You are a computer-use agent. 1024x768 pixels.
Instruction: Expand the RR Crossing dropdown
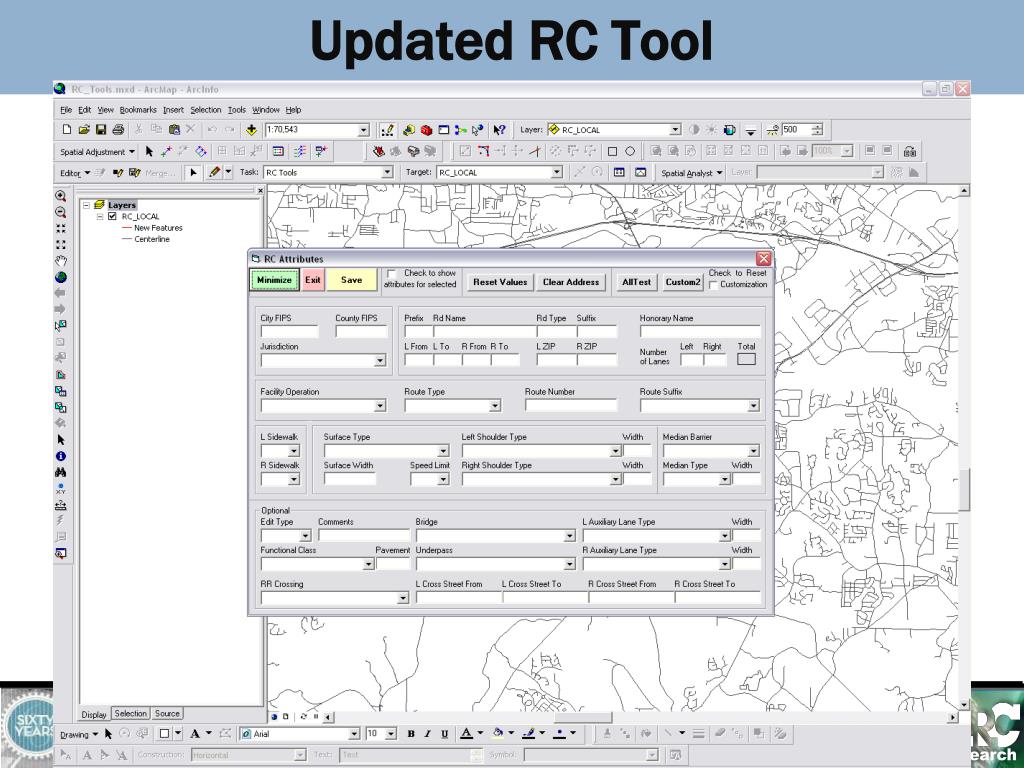pos(403,598)
